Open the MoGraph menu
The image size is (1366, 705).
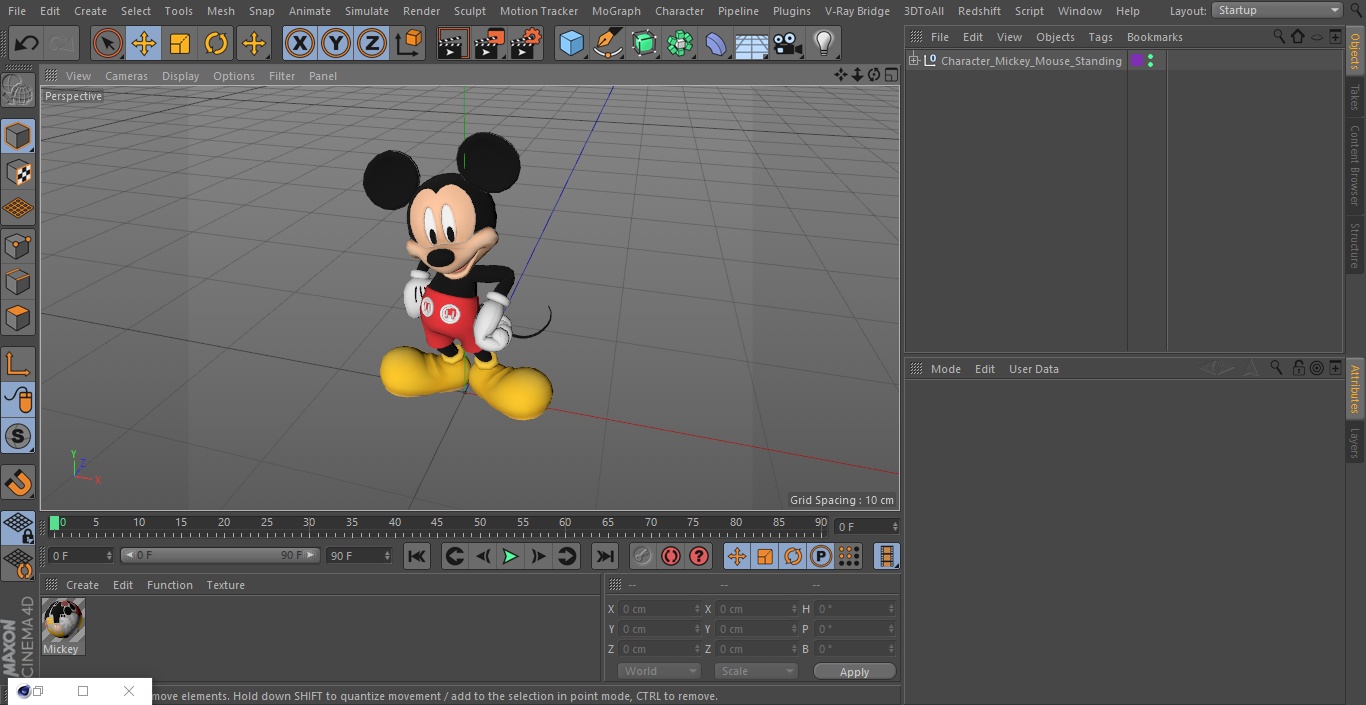tap(616, 11)
